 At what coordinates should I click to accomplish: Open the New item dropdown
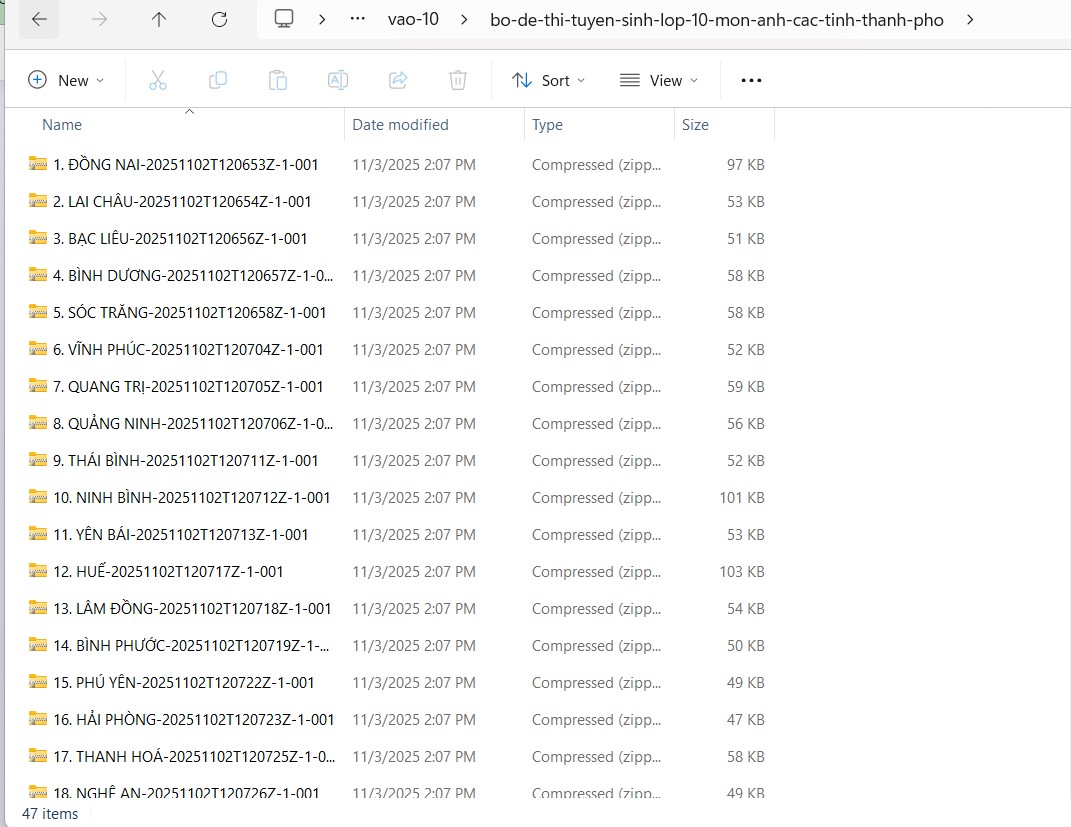point(66,81)
